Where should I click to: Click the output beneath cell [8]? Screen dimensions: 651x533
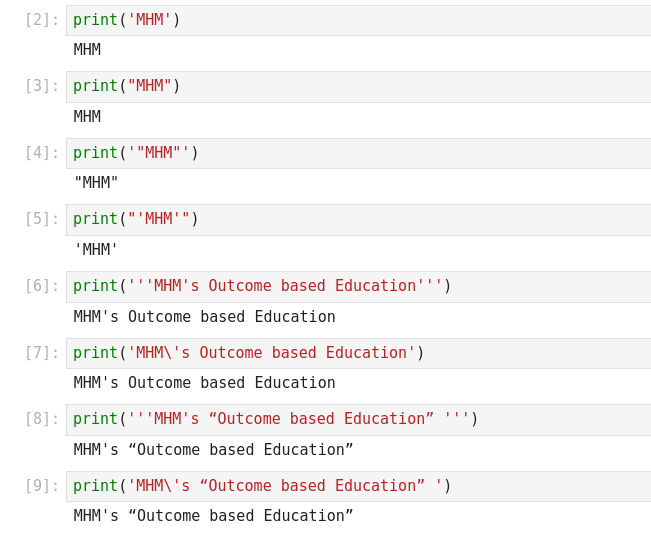coord(213,450)
